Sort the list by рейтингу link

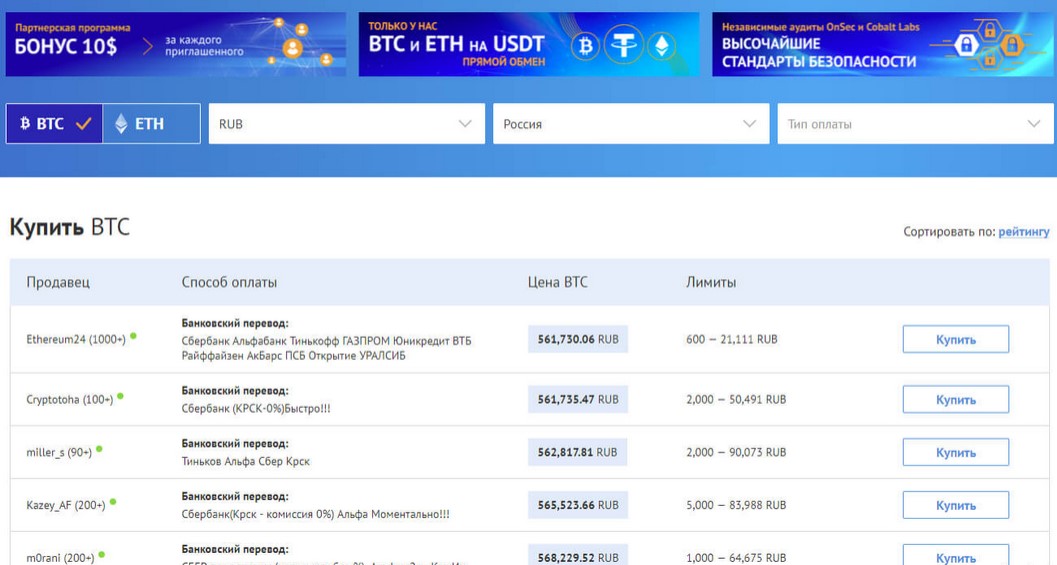[1023, 231]
